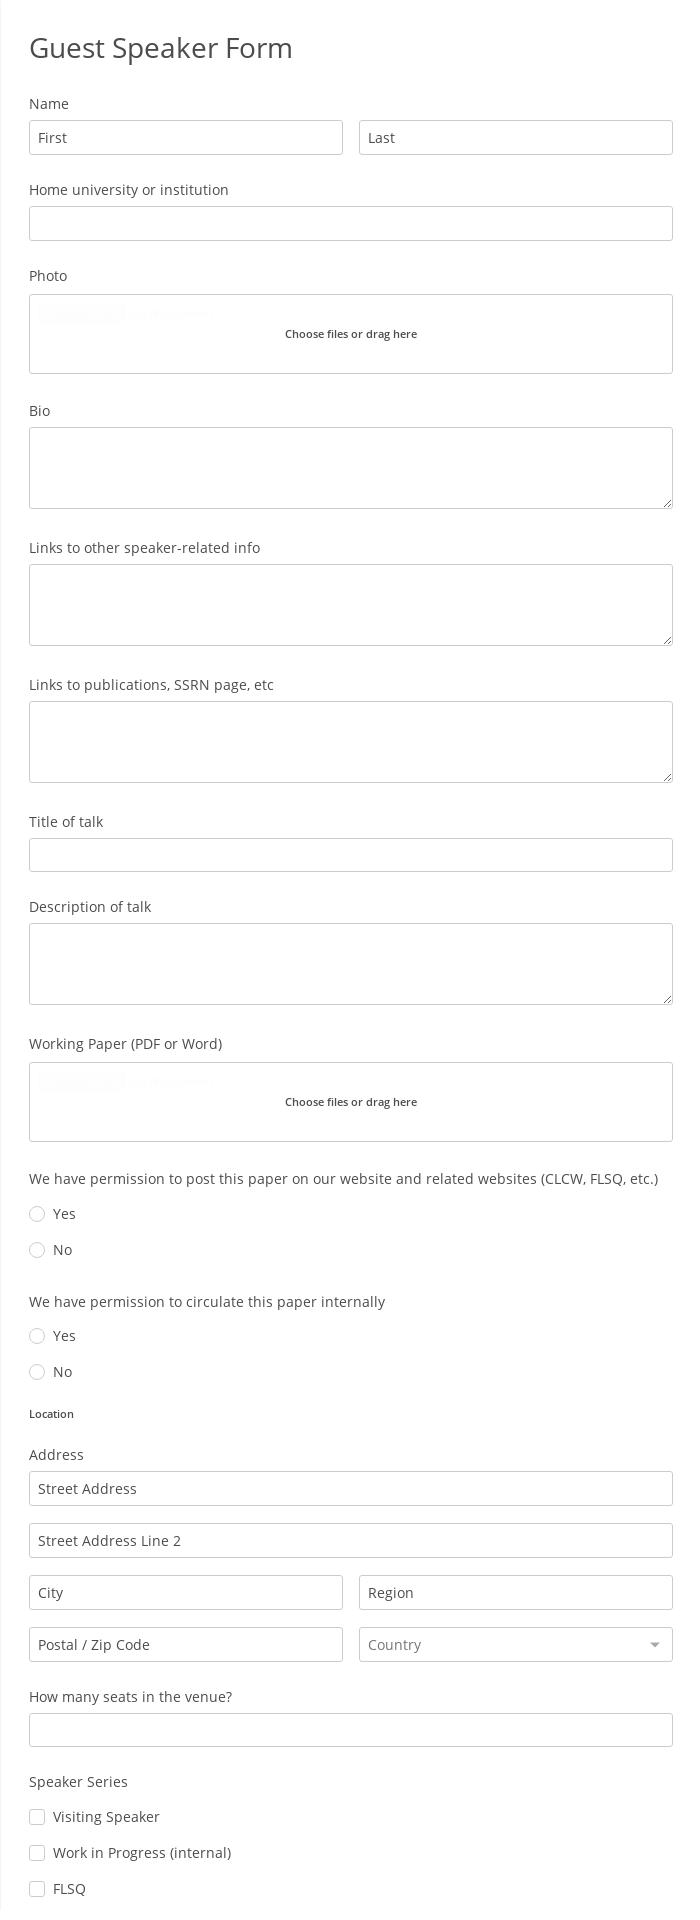Check the FLSQ checkbox
Screen dimensions: 700x1920
pos(37,1888)
